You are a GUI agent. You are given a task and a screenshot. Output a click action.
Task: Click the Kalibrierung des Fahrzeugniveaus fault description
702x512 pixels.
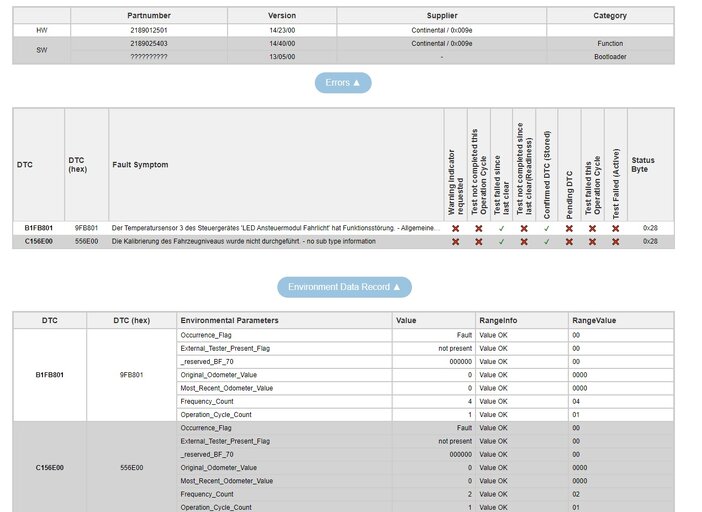(x=244, y=242)
